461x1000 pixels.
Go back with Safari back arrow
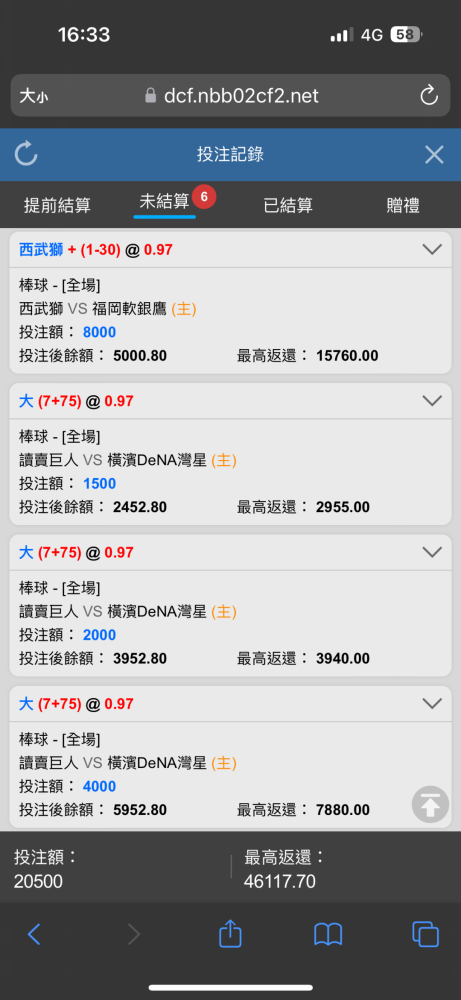click(34, 934)
